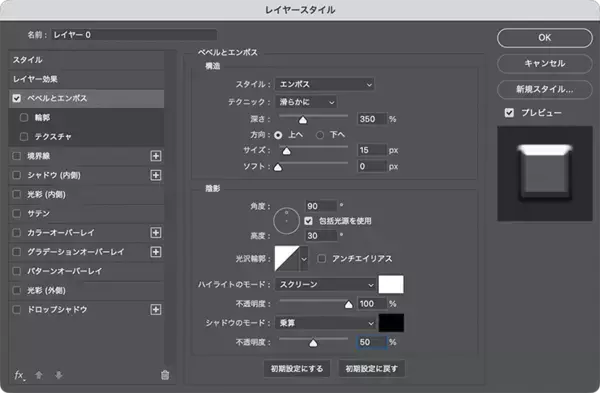Image resolution: width=600 pixels, height=393 pixels.
Task: Add another 境界線 effect with plus icon
Action: 155,156
